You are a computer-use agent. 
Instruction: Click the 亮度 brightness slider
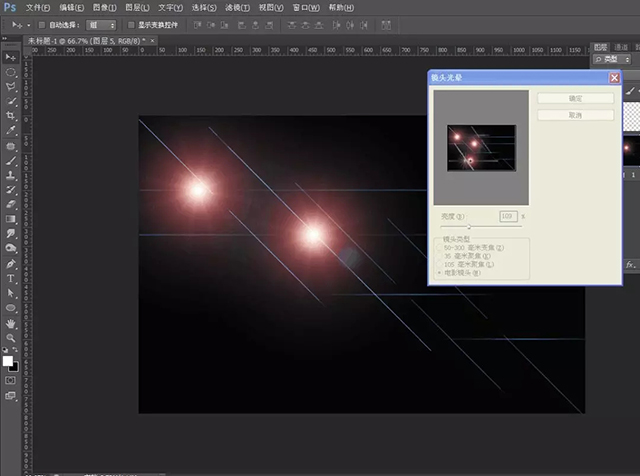click(470, 228)
